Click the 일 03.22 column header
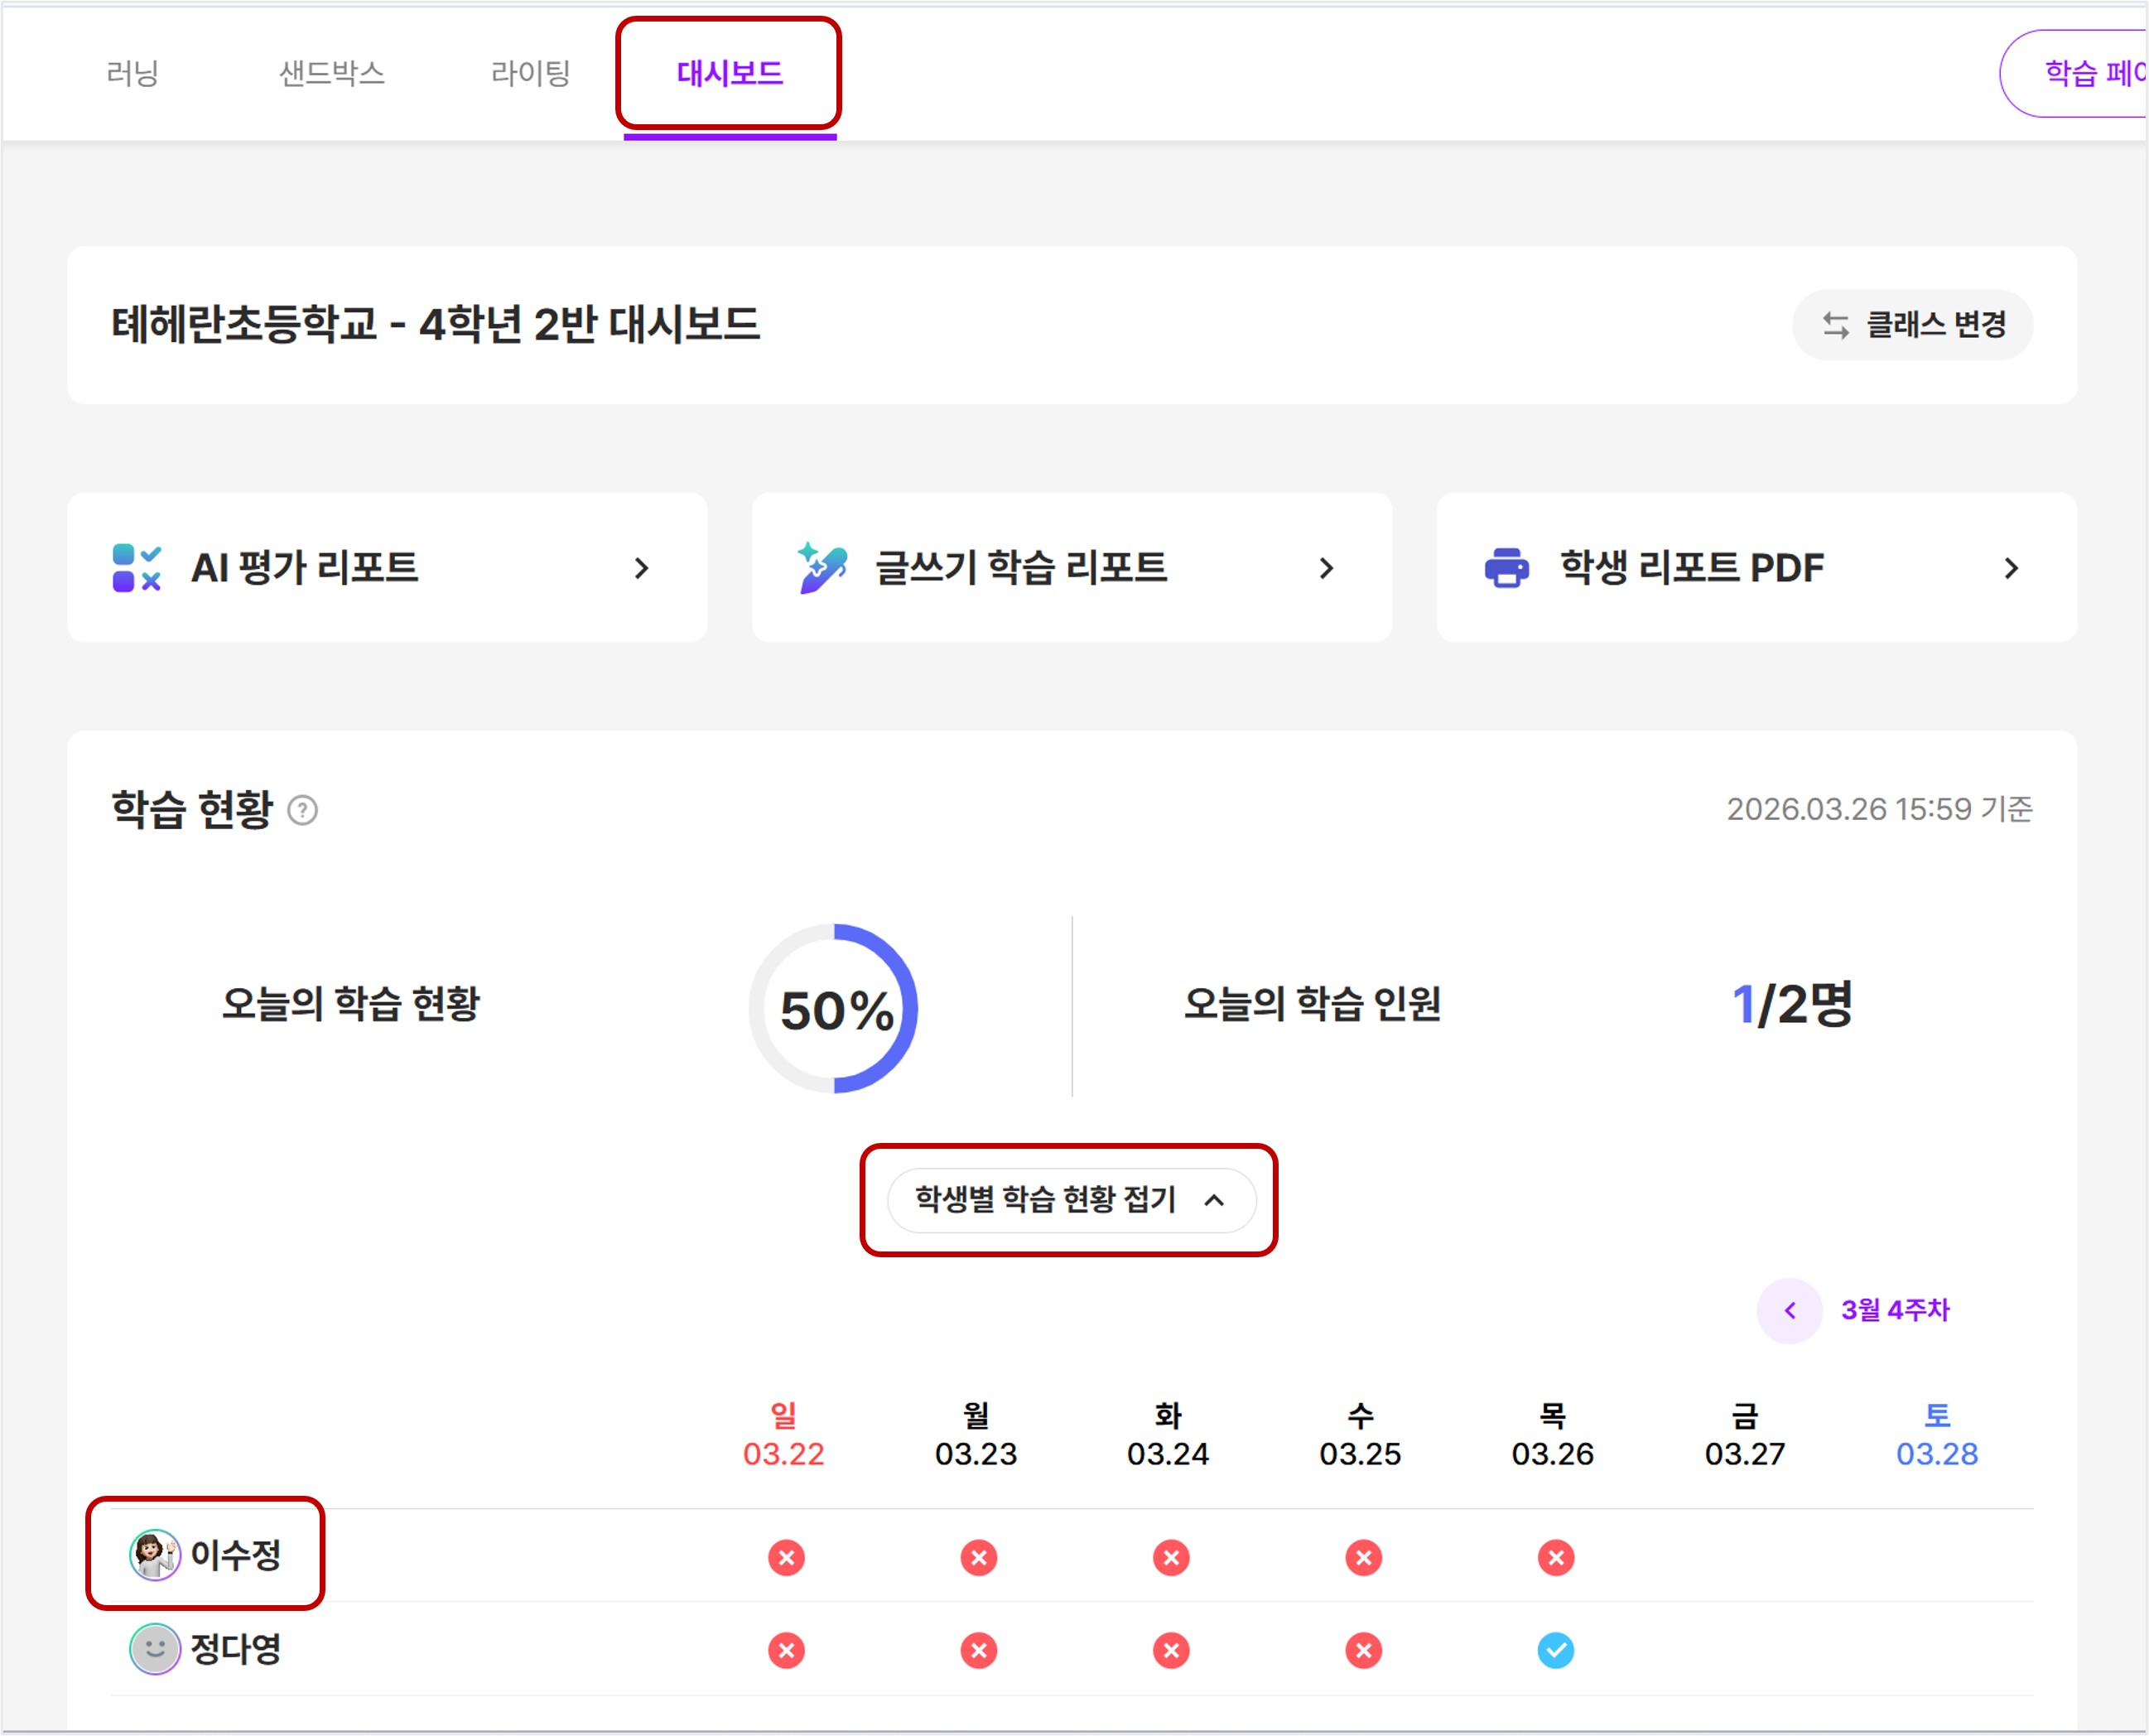This screenshot has width=2149, height=1736. [x=783, y=1434]
